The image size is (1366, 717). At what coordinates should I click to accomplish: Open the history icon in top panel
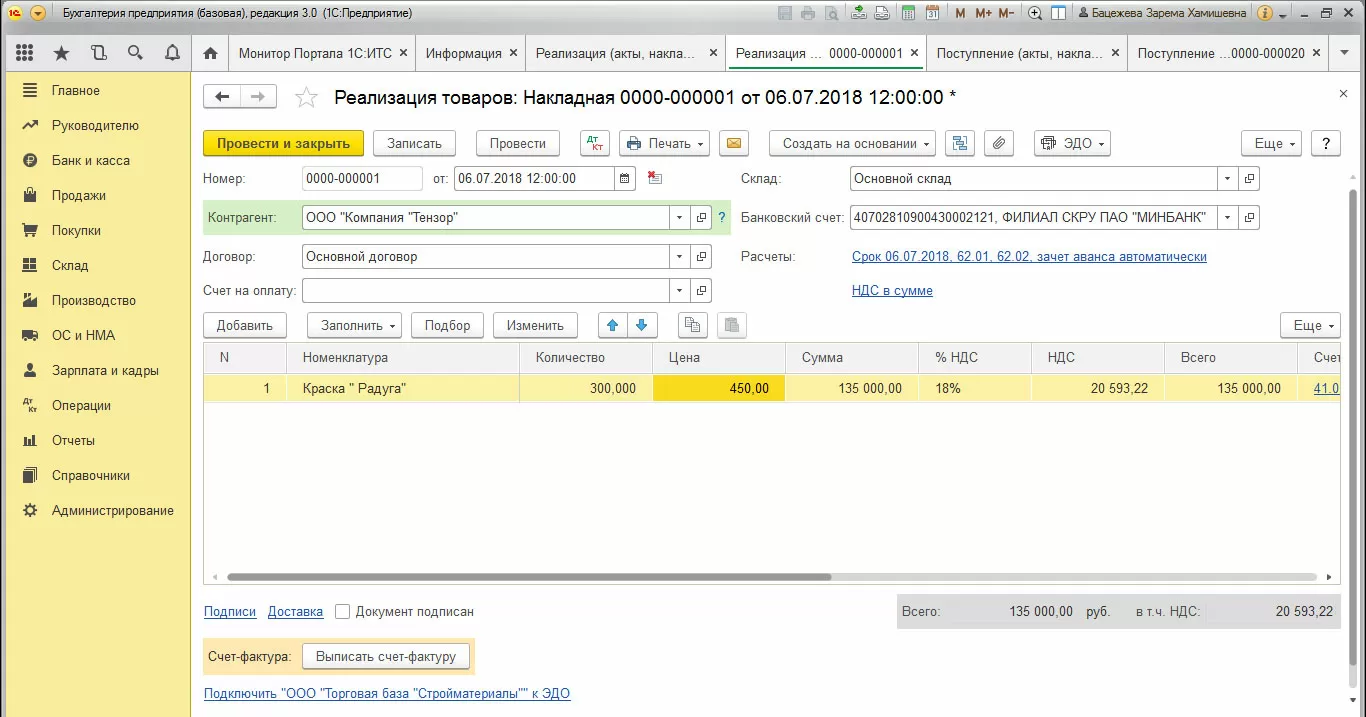(98, 53)
